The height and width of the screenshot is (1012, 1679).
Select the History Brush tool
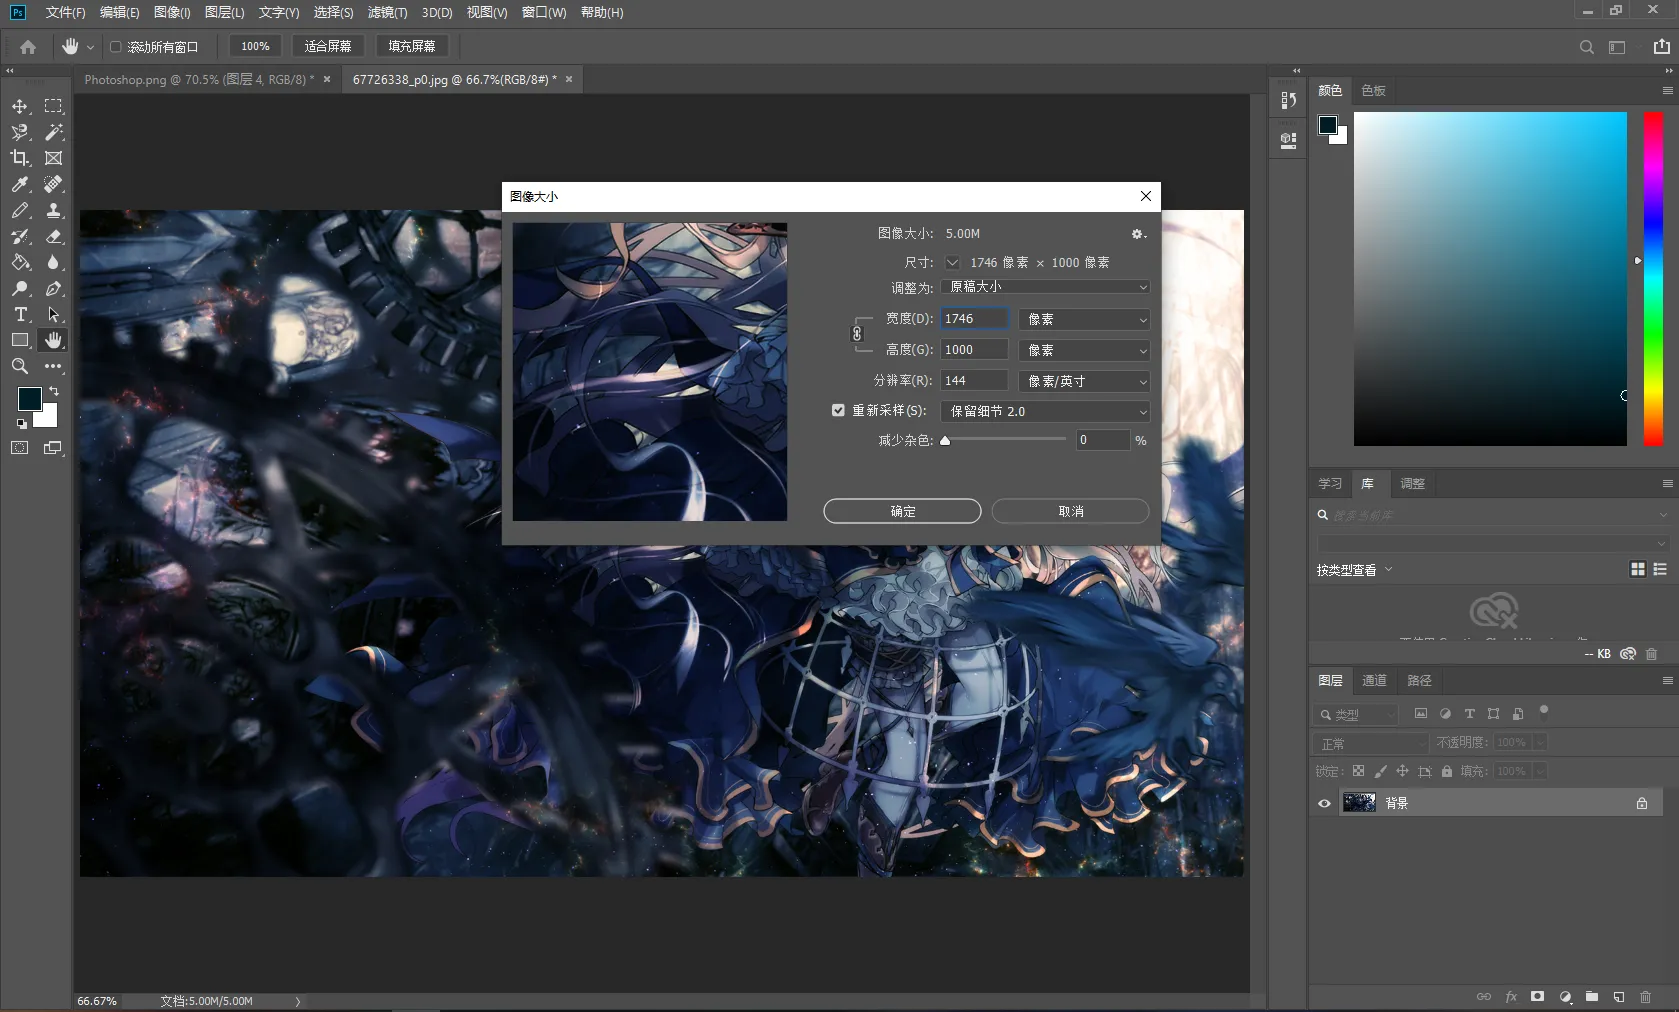point(20,236)
